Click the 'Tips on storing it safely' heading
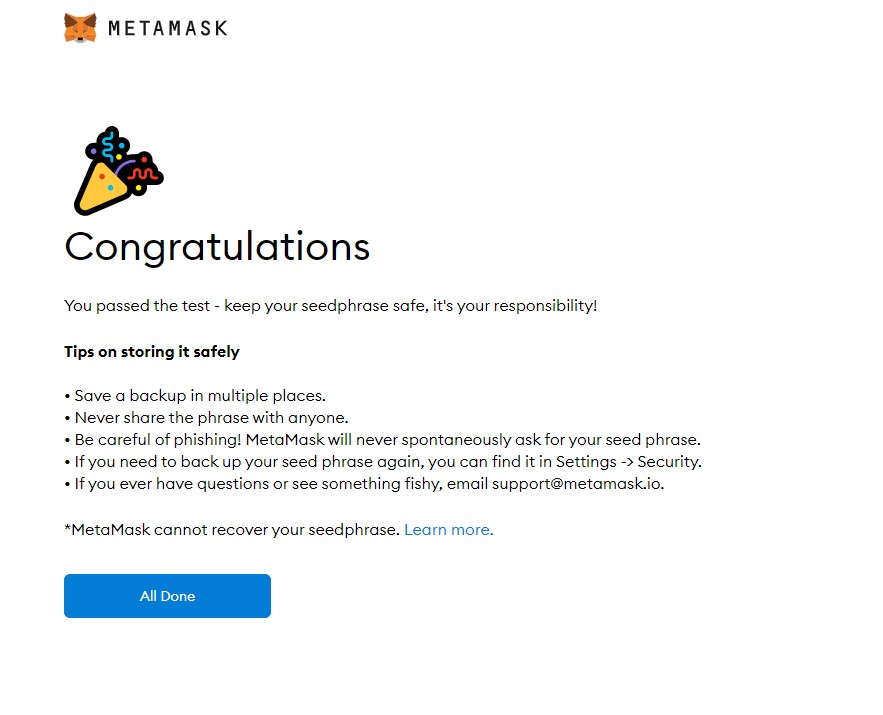Image resolution: width=883 pixels, height=715 pixels. 152,352
